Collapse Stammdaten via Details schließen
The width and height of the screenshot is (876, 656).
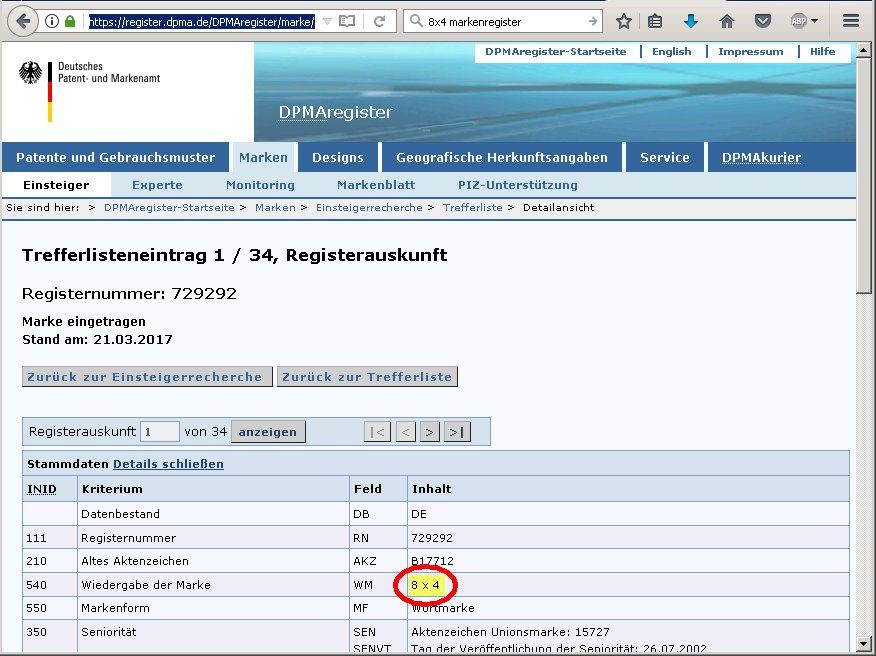168,464
